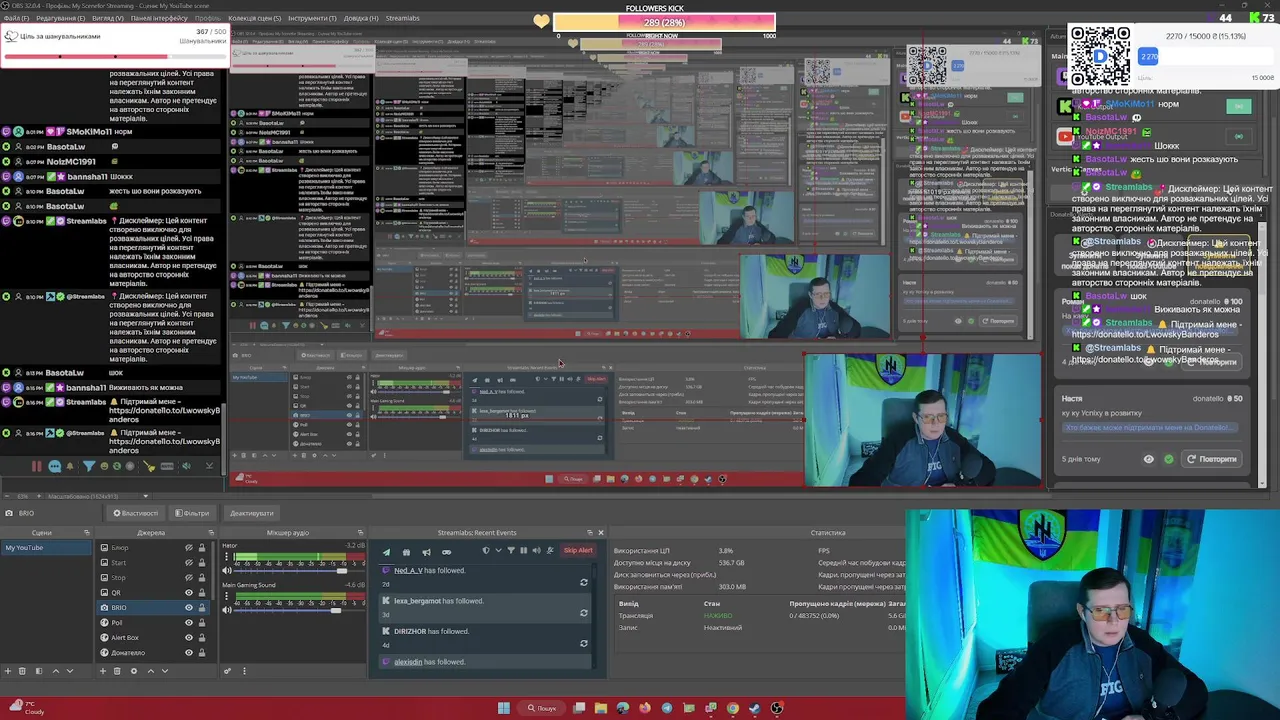Image resolution: width=1280 pixels, height=720 pixels.
Task: Click the gift icon in Recent Events
Action: tap(406, 552)
